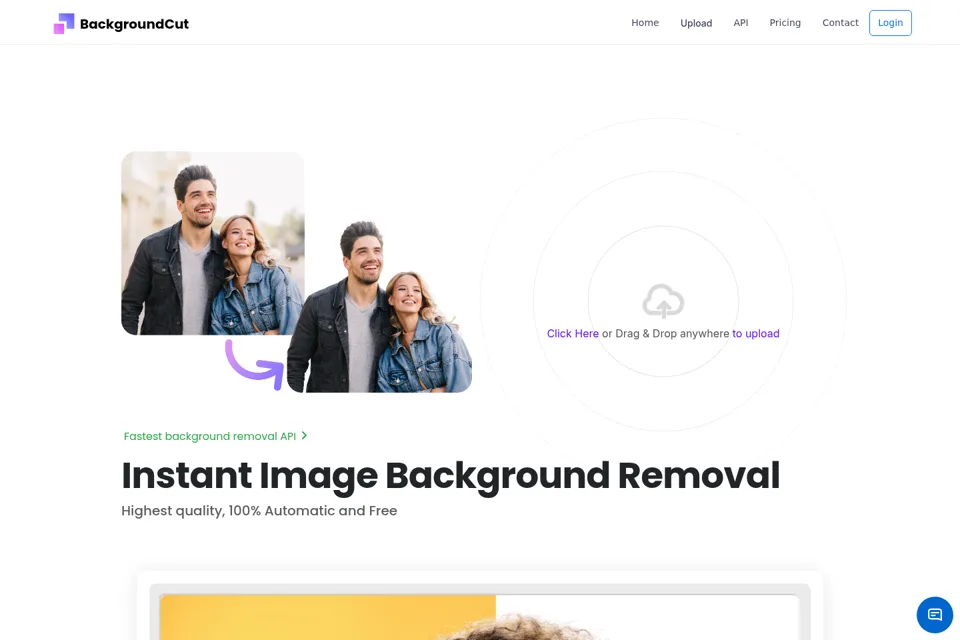Image resolution: width=960 pixels, height=640 pixels.
Task: Click the BackgroundCut logo icon
Action: [64, 23]
